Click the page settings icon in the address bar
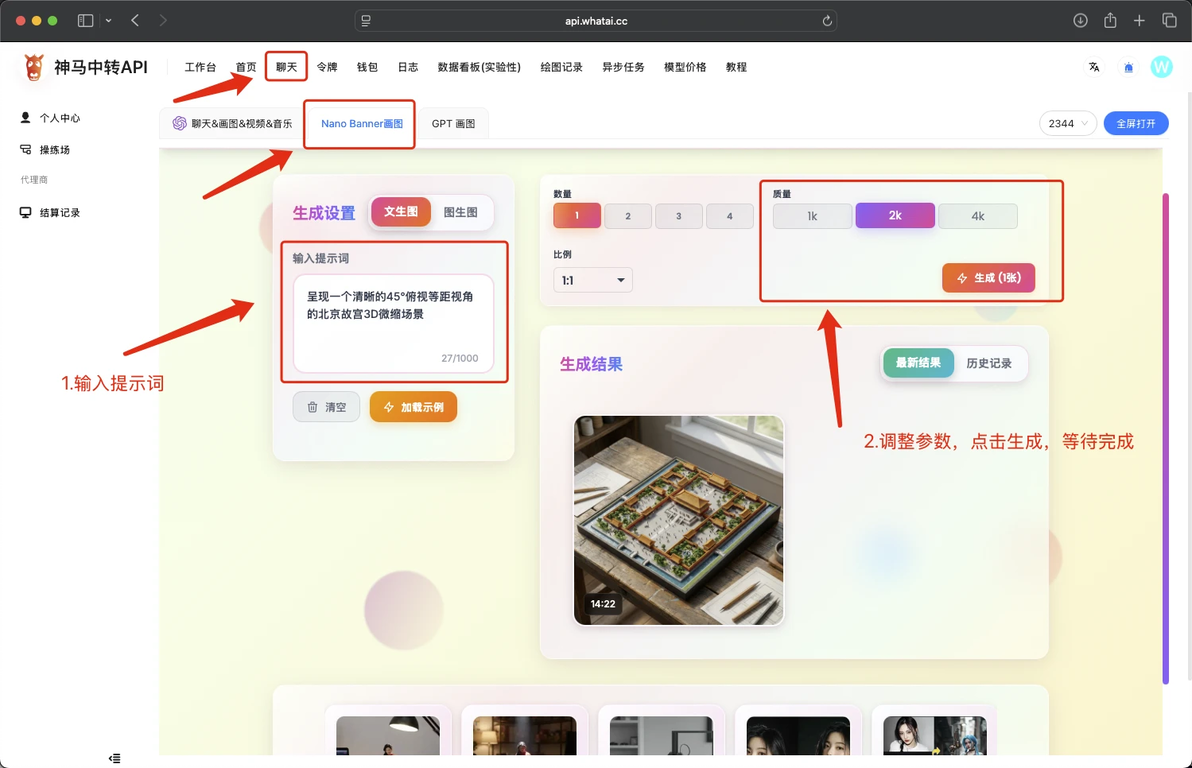1192x768 pixels. tap(366, 21)
